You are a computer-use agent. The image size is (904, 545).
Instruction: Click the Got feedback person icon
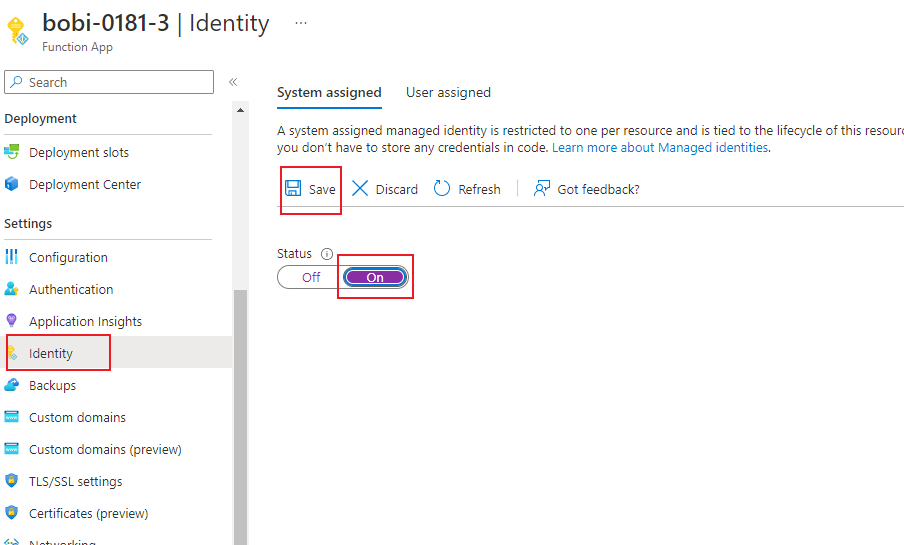tap(542, 189)
